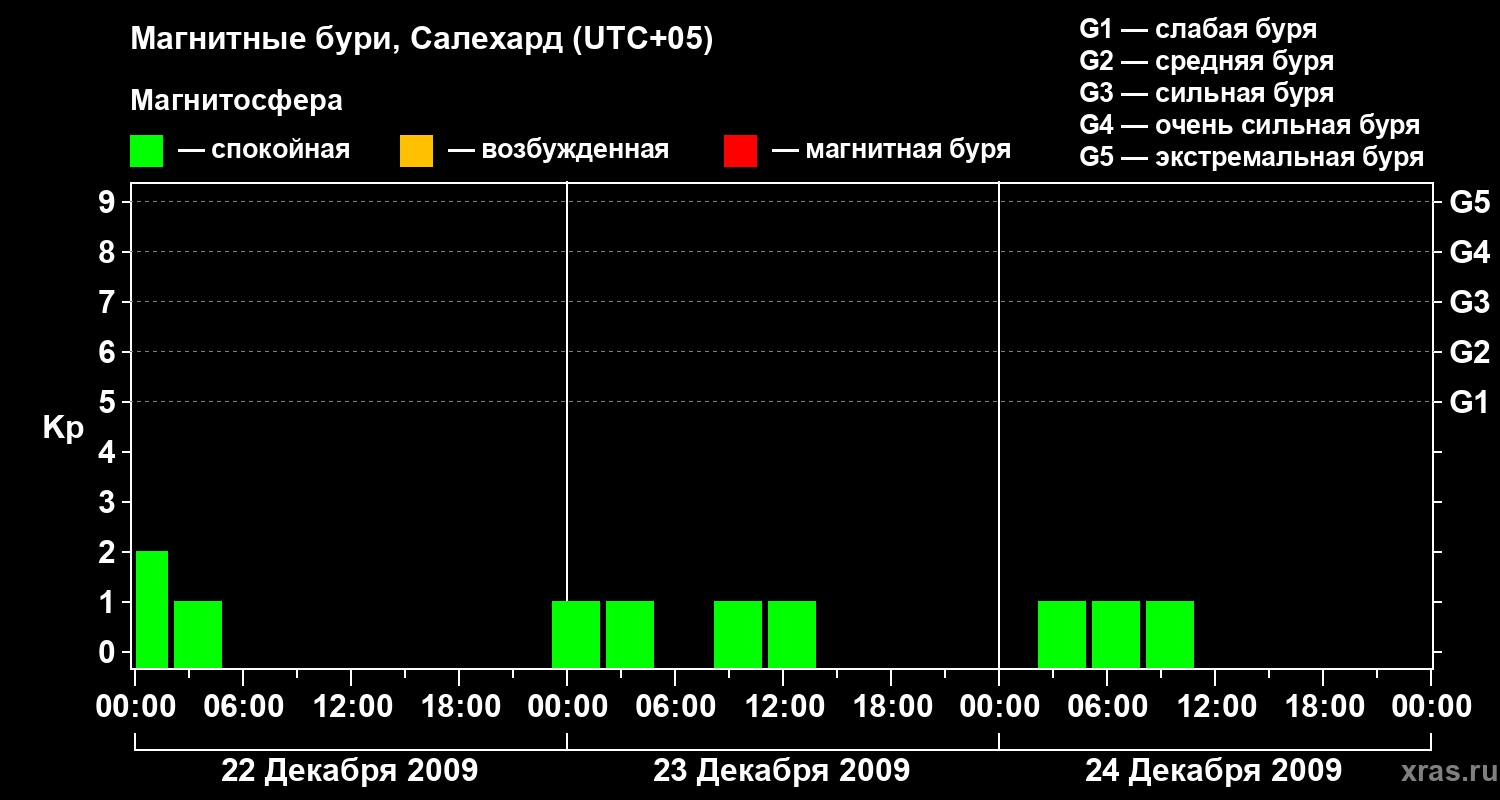Click the '22 Декабря 2009' date label
The width and height of the screenshot is (1500, 800).
(349, 771)
